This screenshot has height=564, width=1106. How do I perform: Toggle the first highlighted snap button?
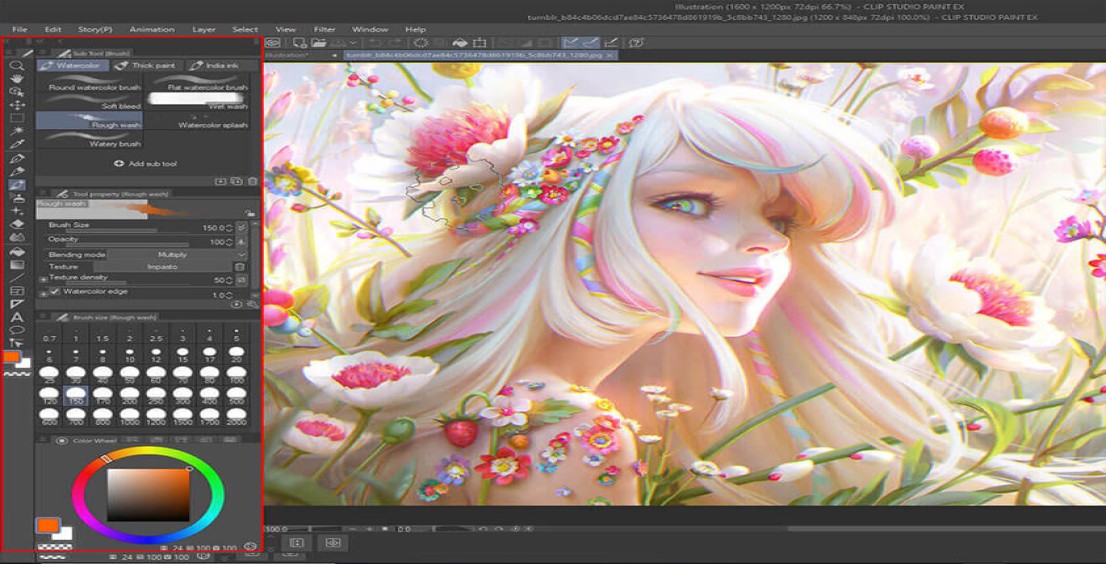coord(571,43)
